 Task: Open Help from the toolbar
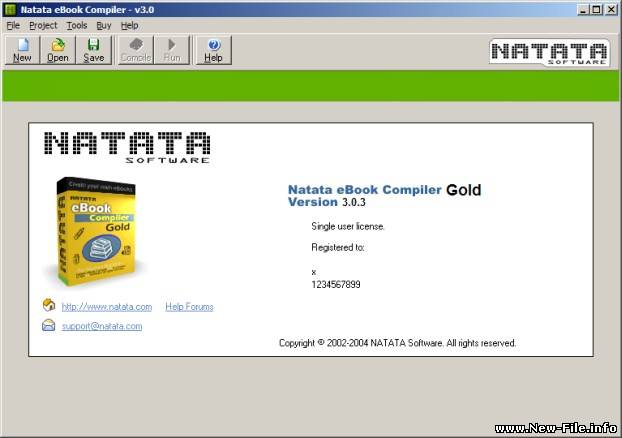pyautogui.click(x=213, y=50)
